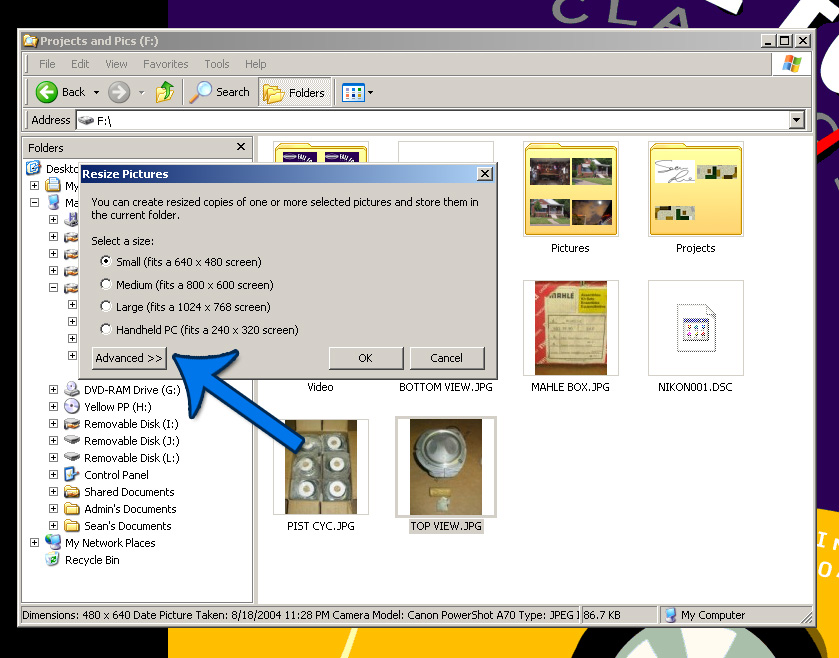Select the Projects folder thumbnail
Viewport: 839px width, 658px height.
pos(696,189)
